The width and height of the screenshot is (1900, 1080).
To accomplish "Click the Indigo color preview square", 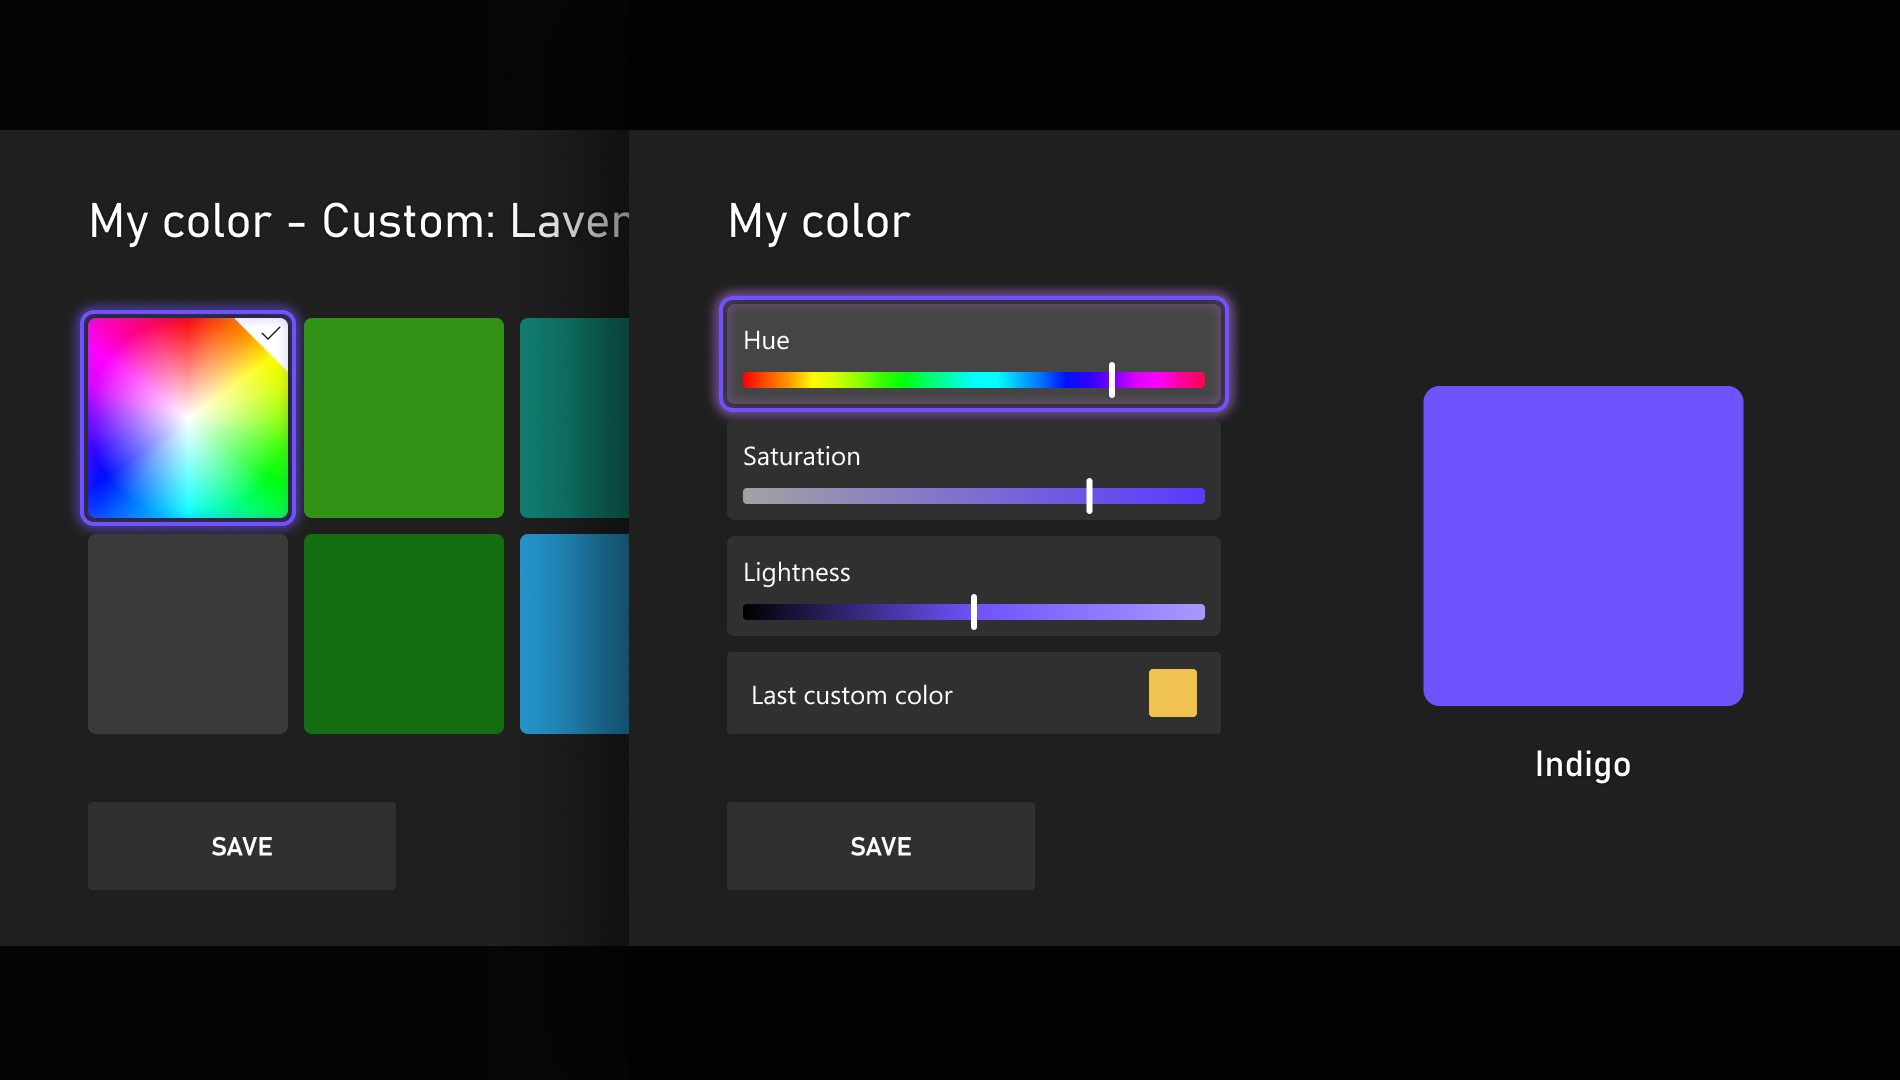I will click(1583, 546).
